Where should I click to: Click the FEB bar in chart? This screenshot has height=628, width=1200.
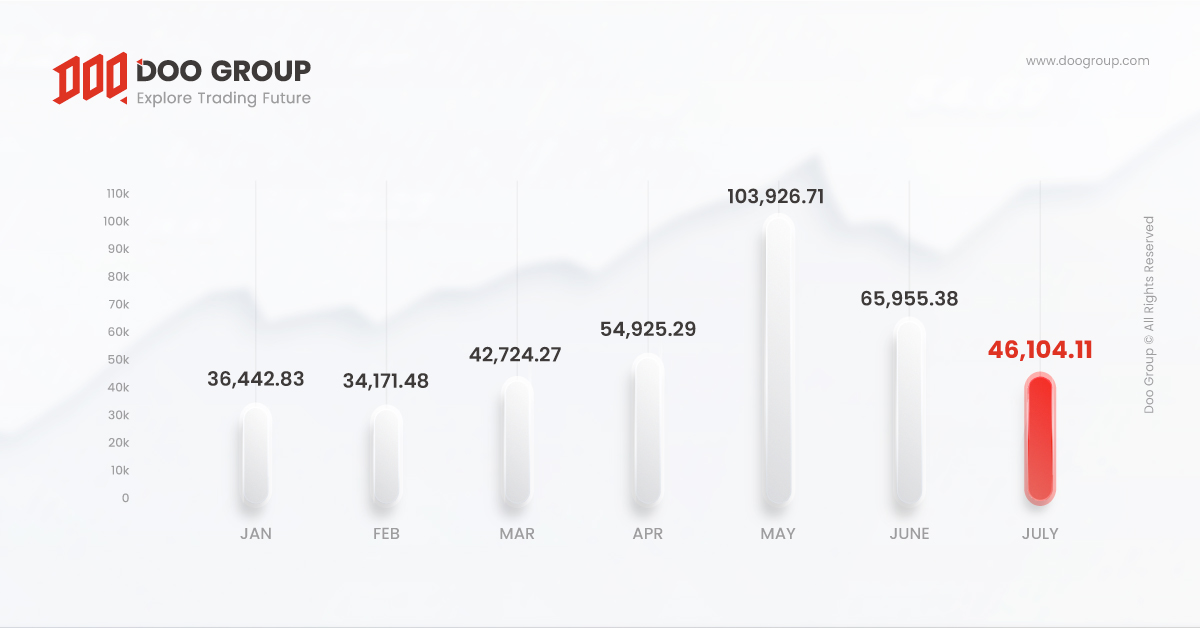click(386, 454)
